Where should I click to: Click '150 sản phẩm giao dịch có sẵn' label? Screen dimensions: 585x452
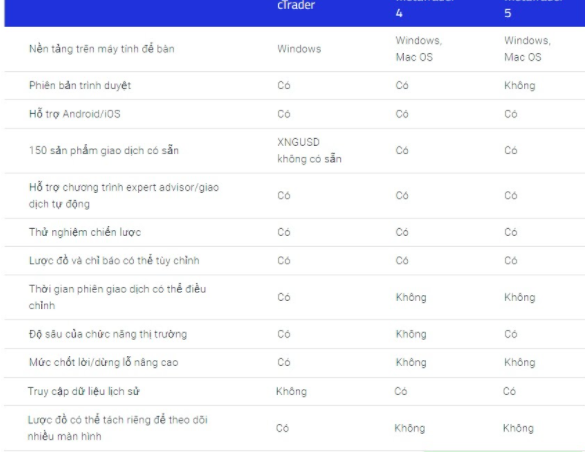point(104,150)
